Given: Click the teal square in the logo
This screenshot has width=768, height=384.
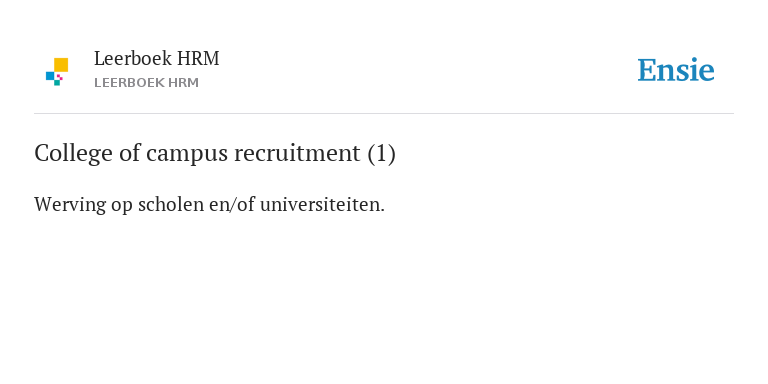Looking at the screenshot, I should [57, 83].
